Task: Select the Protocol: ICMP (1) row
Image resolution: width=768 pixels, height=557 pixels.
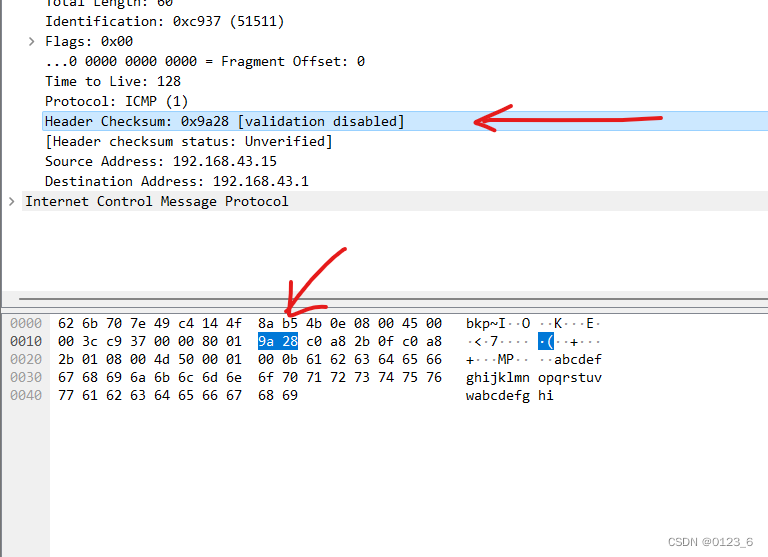Action: [x=117, y=101]
